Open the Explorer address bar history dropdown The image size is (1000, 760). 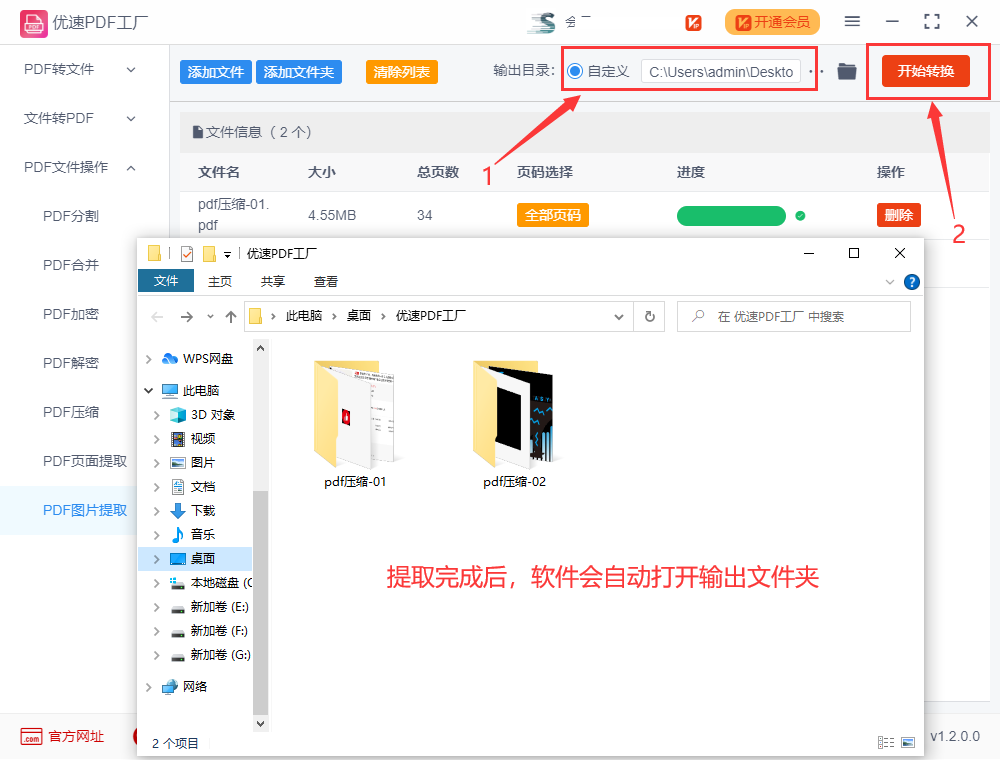(619, 317)
